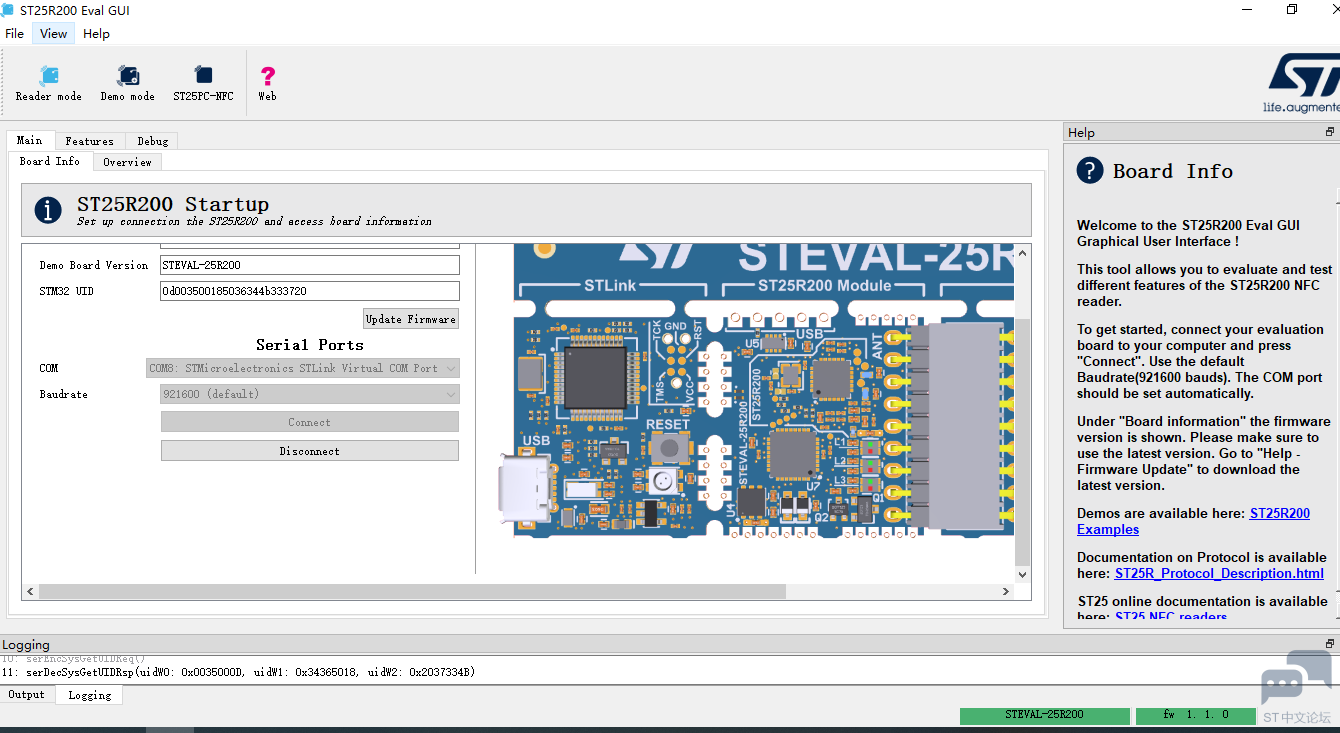
Task: Click the STEVAL-25R200 status bar indicator
Action: (x=1044, y=715)
